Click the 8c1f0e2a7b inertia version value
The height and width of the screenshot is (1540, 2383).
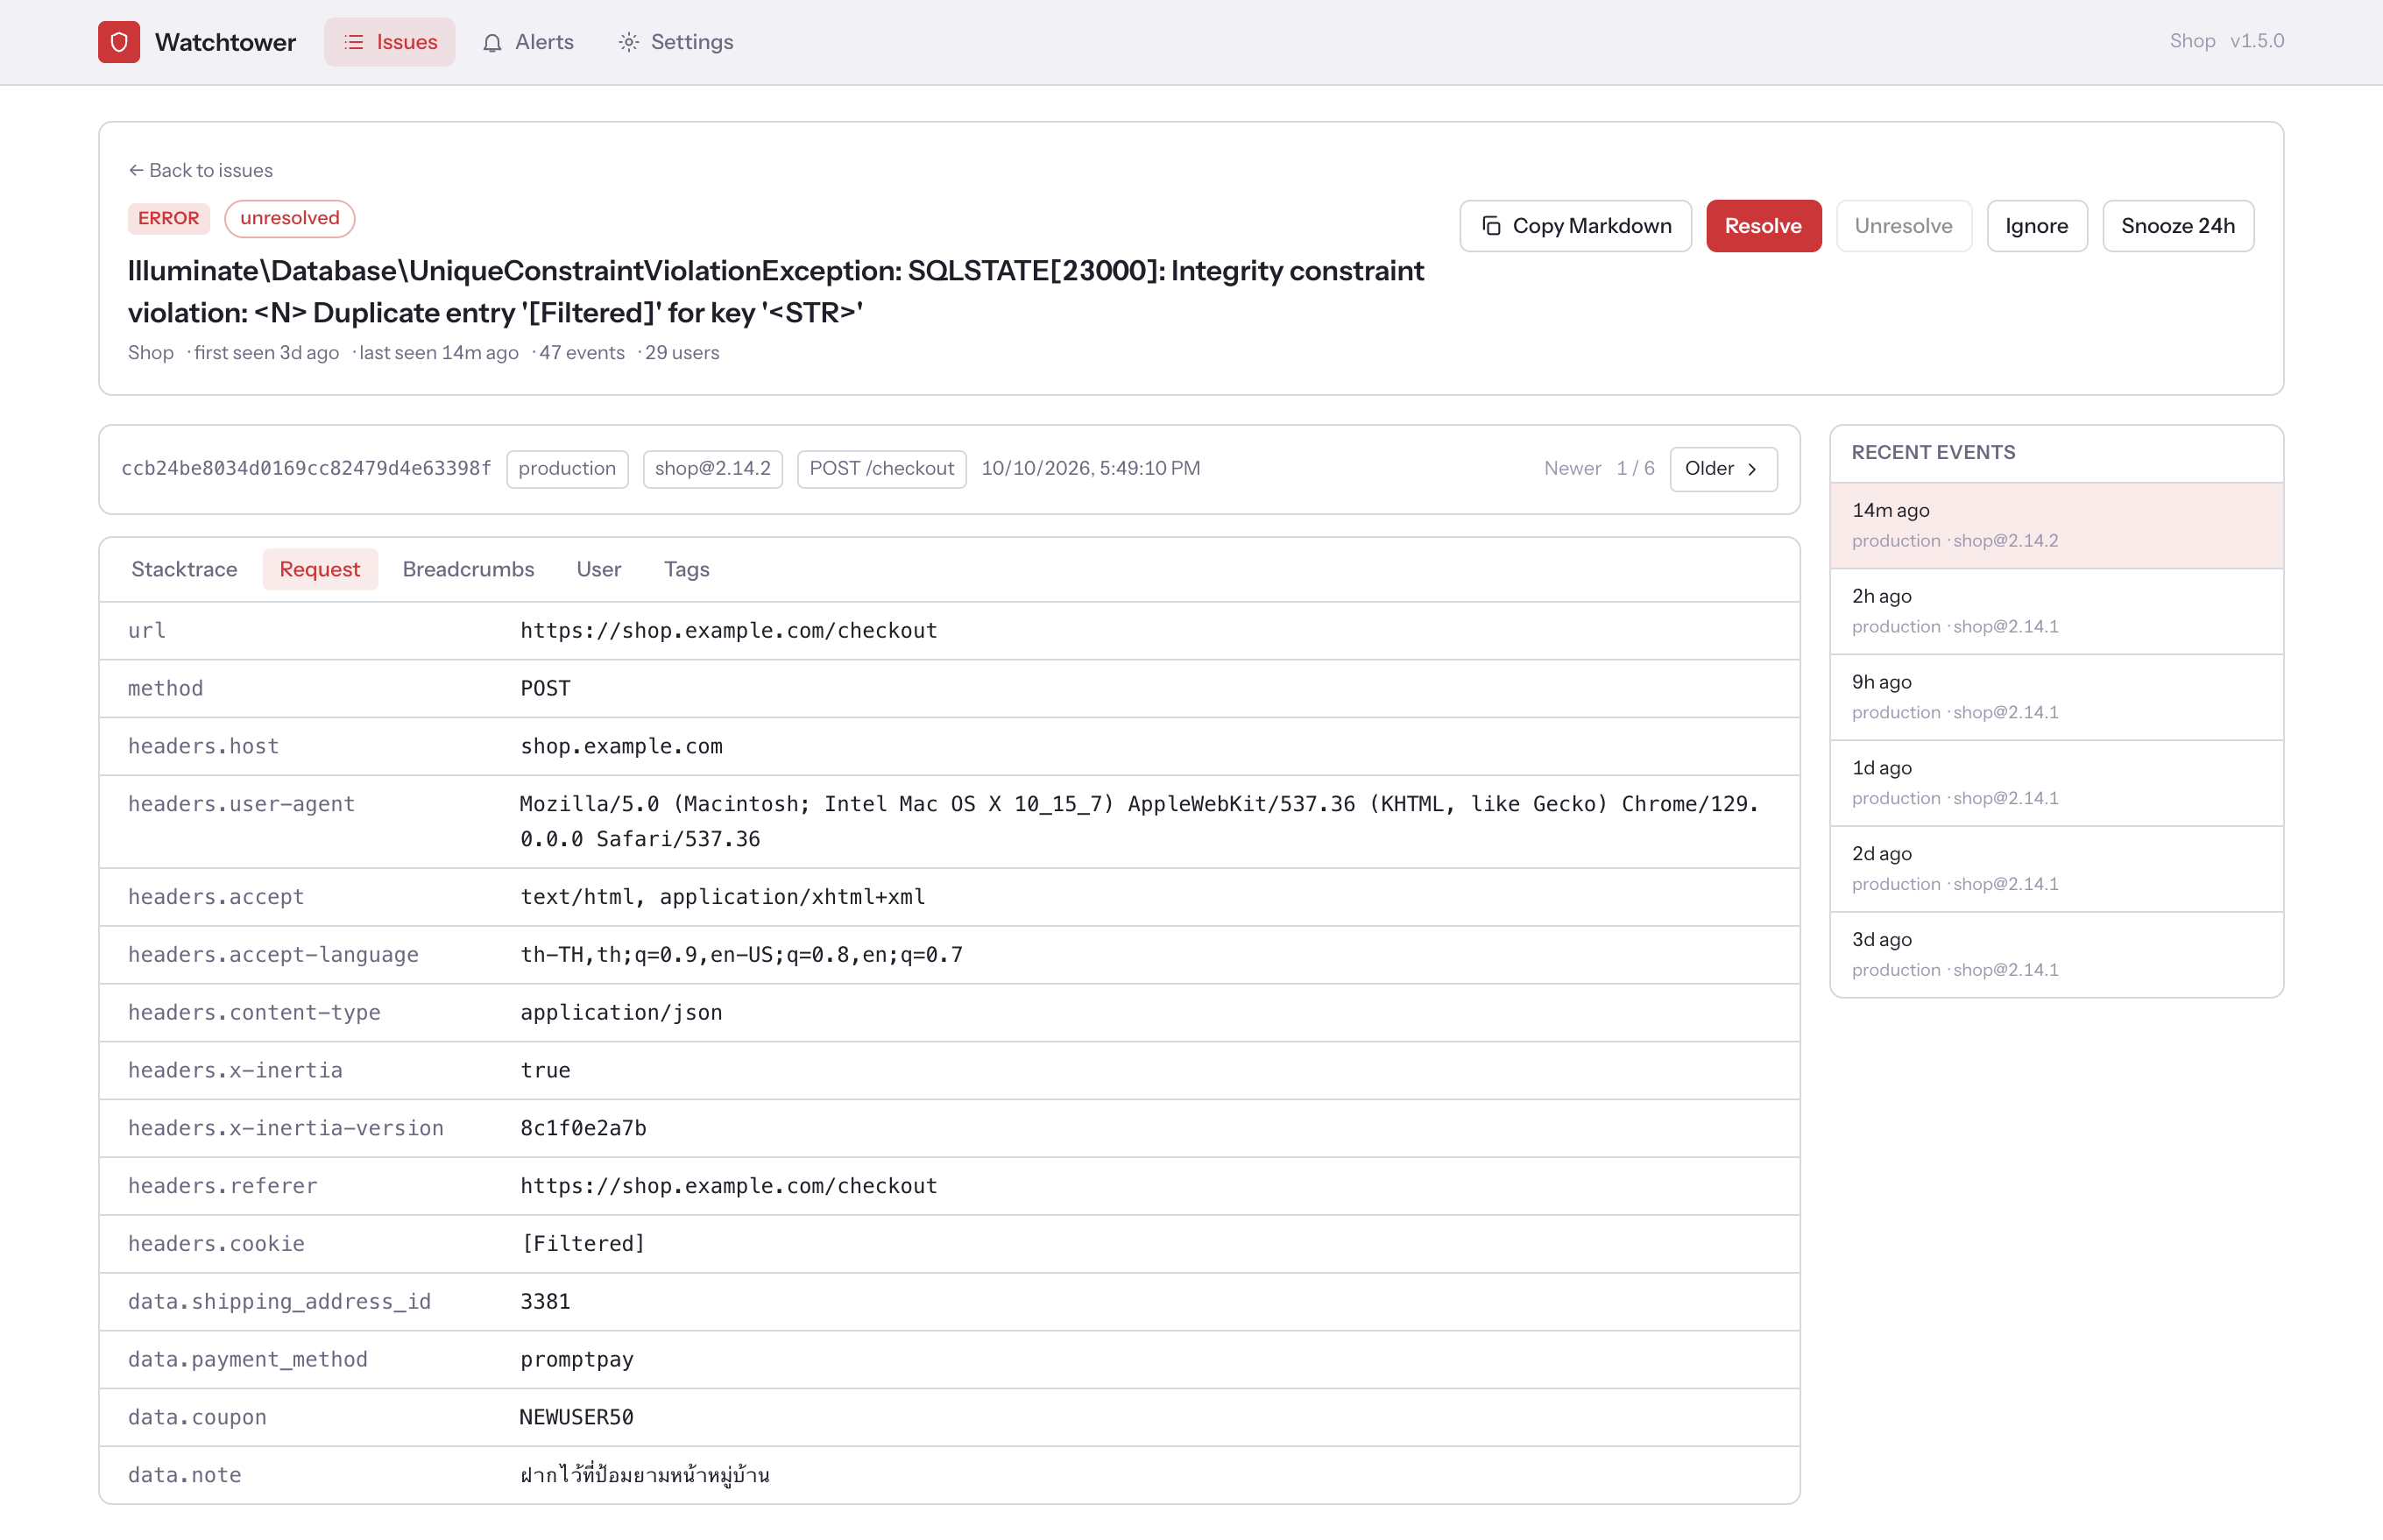pos(583,1129)
